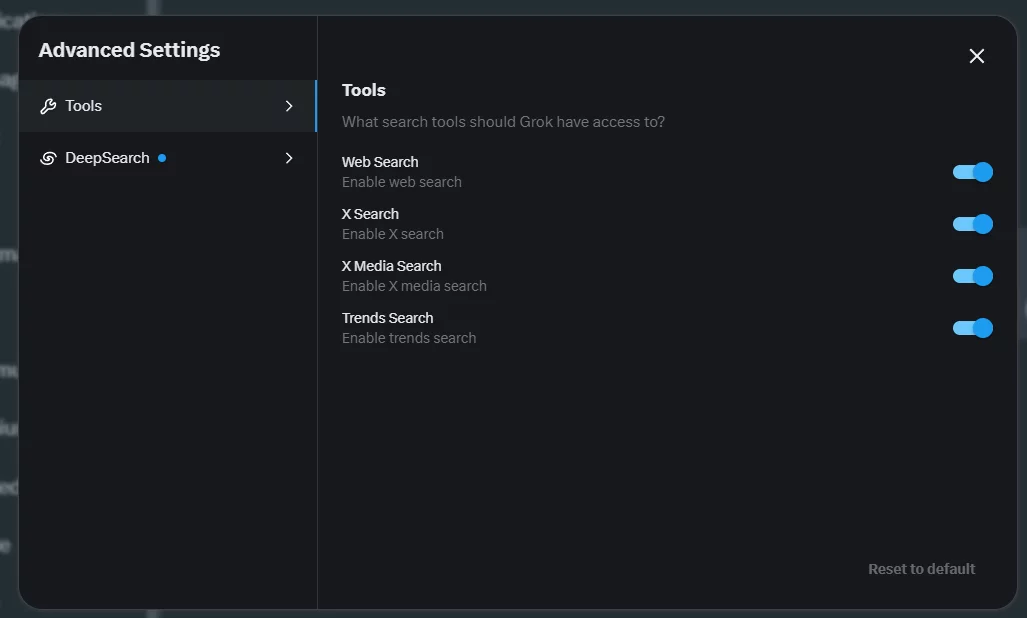This screenshot has height=618, width=1027.
Task: Expand the DeepSearch row chevron
Action: pyautogui.click(x=289, y=158)
